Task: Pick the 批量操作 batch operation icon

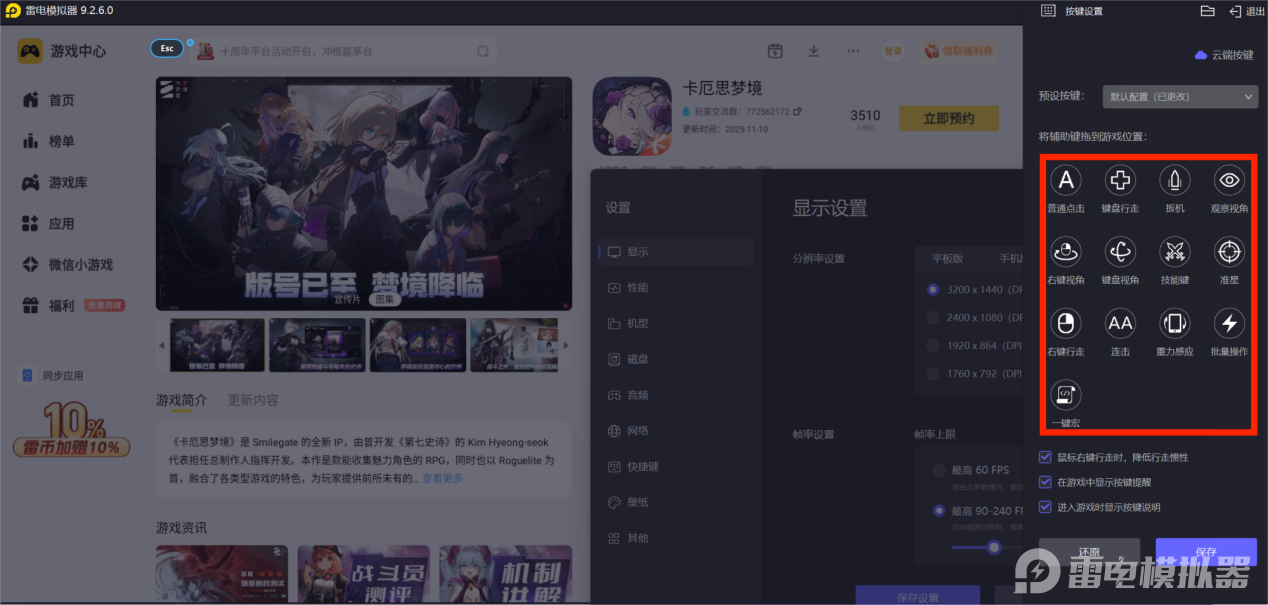Action: click(x=1229, y=324)
